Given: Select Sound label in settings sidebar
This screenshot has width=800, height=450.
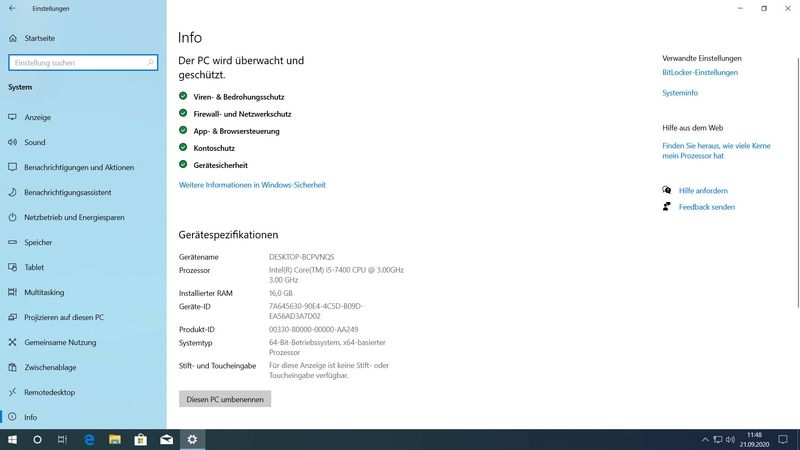Looking at the screenshot, I should coord(35,142).
